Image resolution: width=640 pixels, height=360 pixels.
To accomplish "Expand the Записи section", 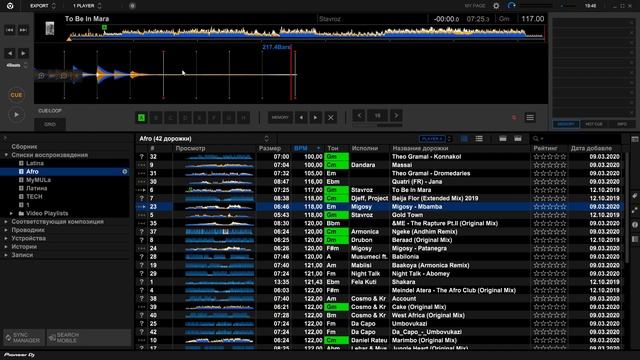I will click(6, 255).
